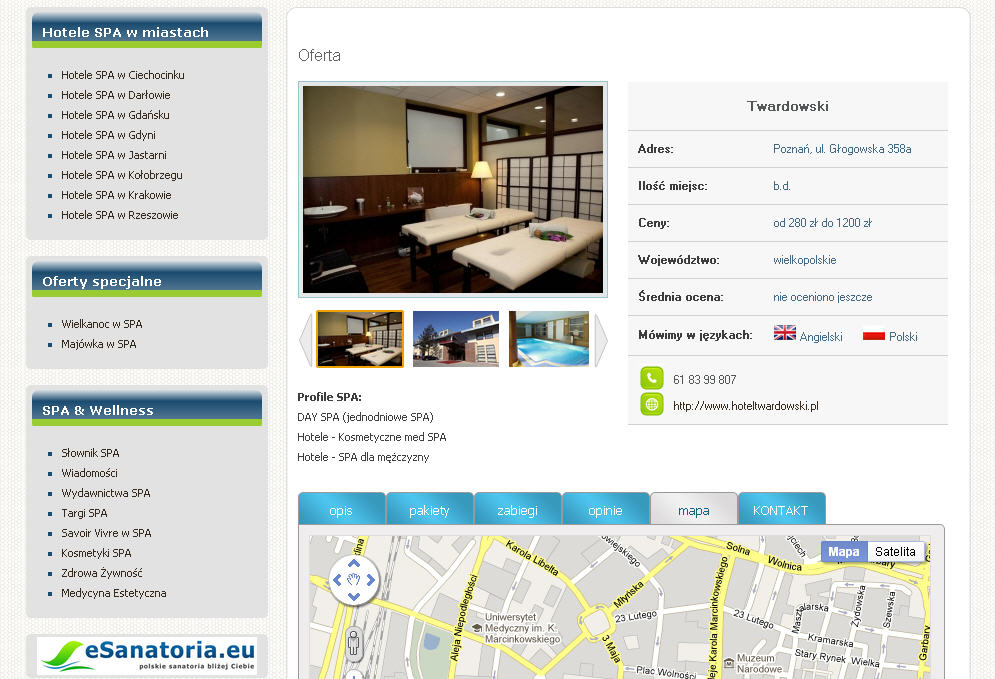This screenshot has width=995, height=679.
Task: Pan the map up with arrow control
Action: [x=354, y=563]
